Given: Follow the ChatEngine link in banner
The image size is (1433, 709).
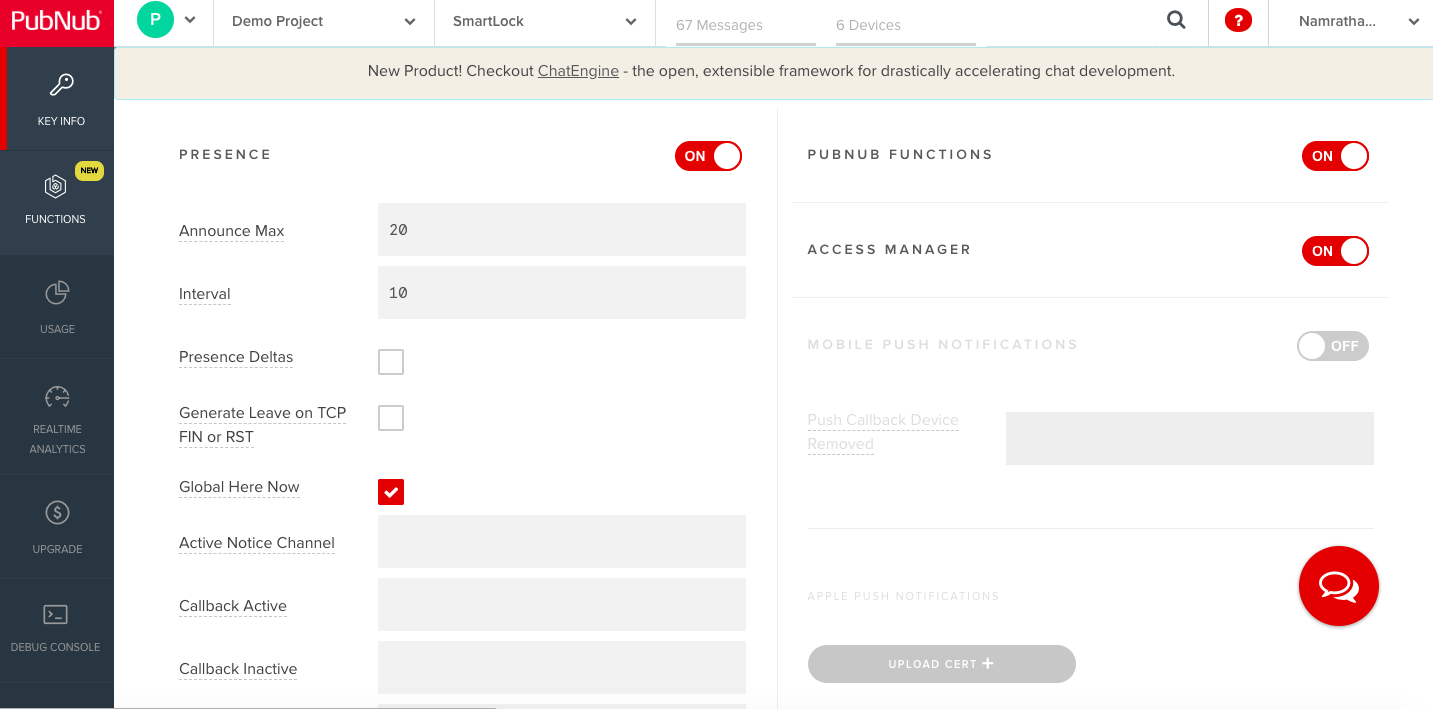Looking at the screenshot, I should 578,71.
